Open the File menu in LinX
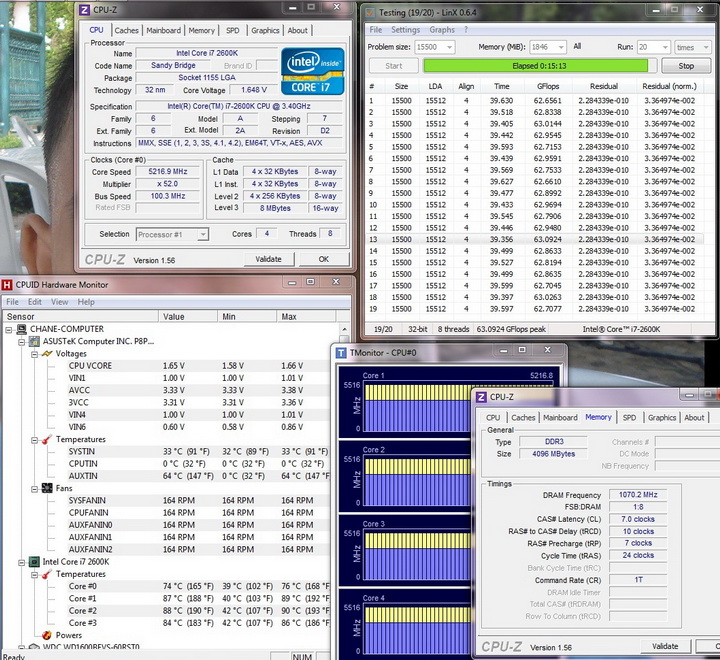This screenshot has height=660, width=720. (376, 29)
